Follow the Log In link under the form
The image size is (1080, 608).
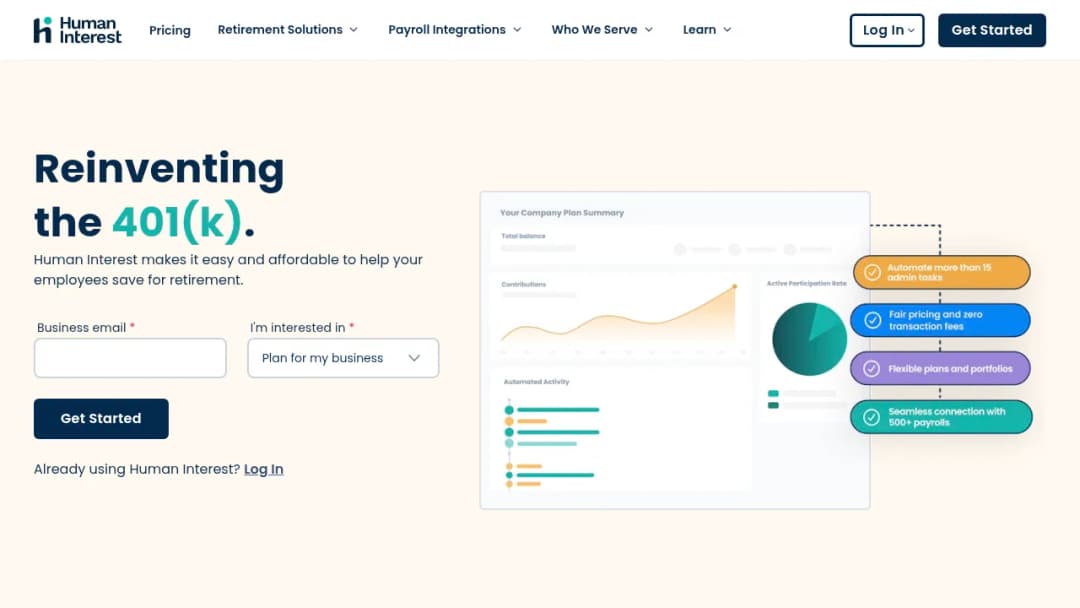[x=264, y=469]
